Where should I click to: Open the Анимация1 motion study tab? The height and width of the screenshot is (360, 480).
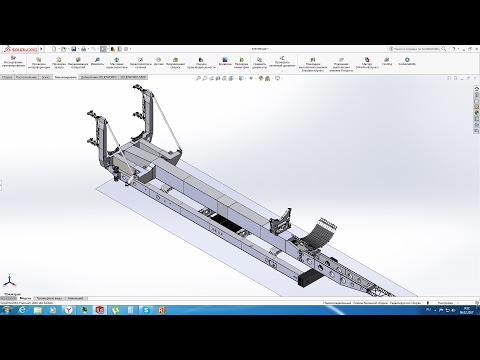click(x=76, y=298)
